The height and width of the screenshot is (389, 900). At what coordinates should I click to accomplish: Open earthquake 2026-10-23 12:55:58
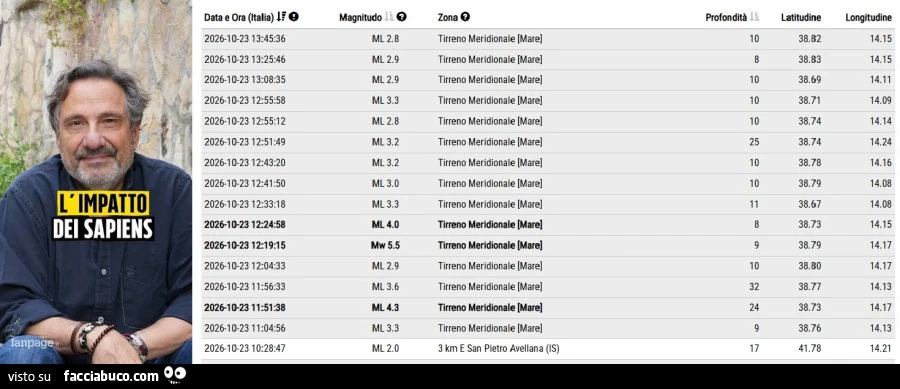[548, 101]
